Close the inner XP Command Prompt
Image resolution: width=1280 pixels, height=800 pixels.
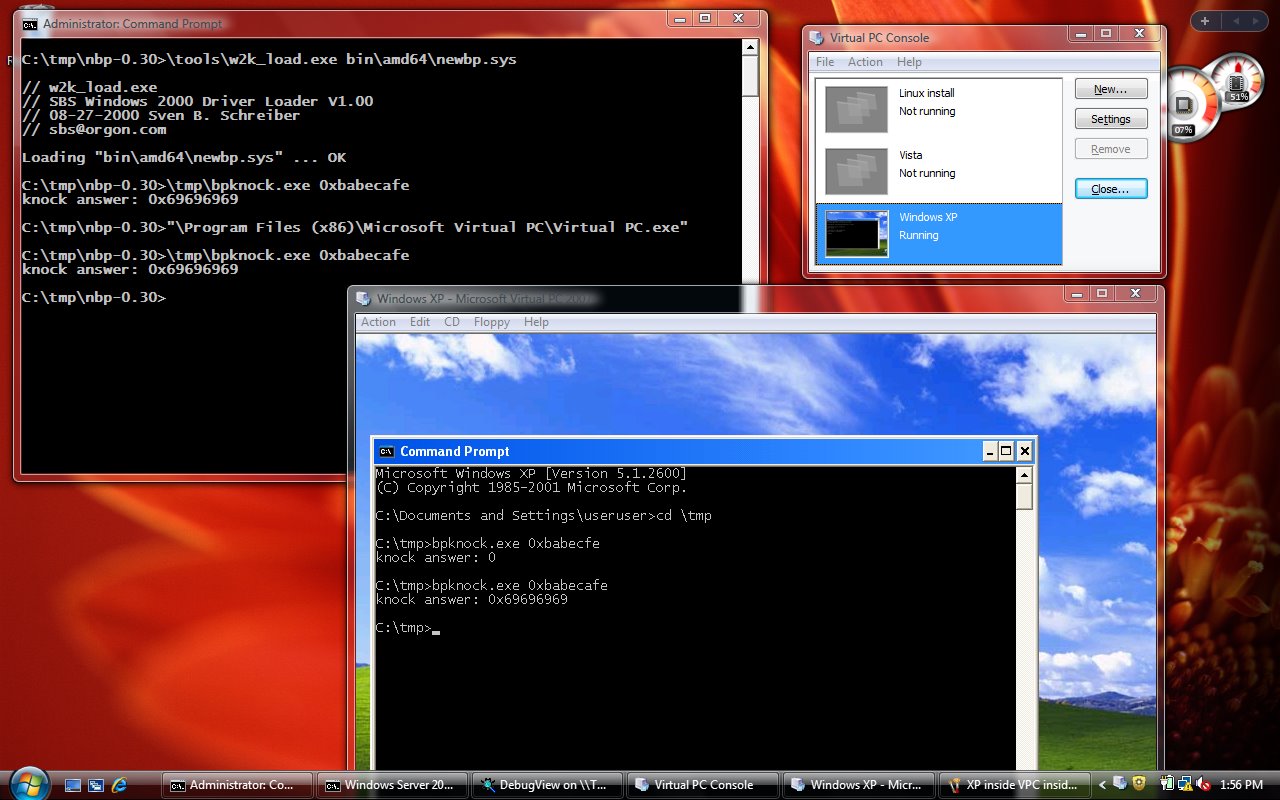[1024, 451]
